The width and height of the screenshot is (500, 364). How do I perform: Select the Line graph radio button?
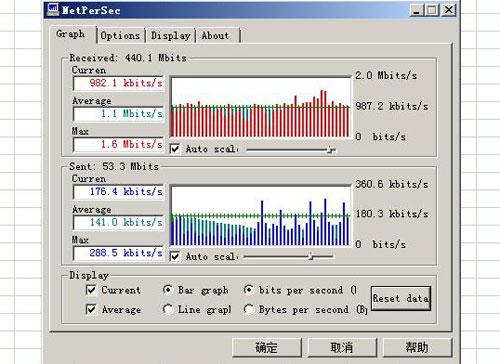[168, 309]
